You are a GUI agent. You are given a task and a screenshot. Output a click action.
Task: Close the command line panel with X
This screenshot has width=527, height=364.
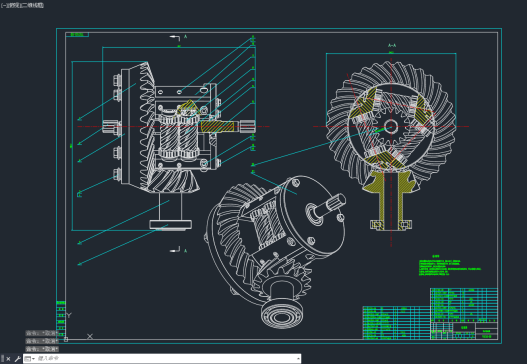(8, 359)
